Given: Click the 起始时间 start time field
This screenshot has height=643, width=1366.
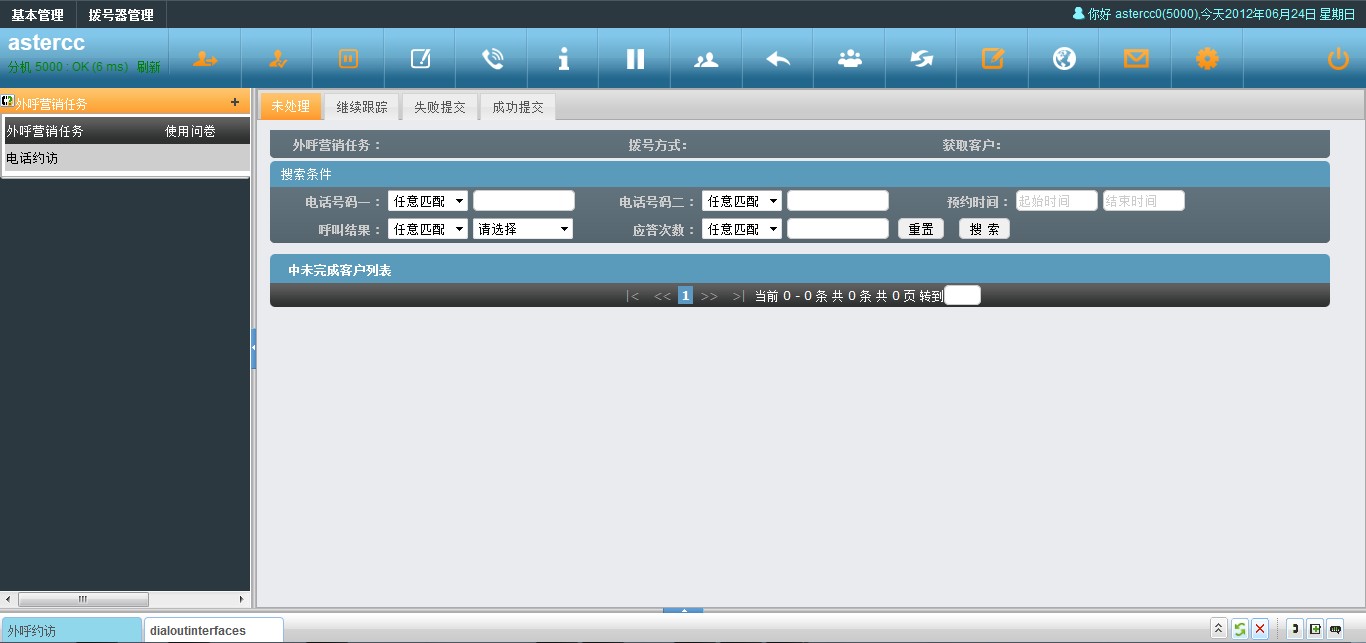Looking at the screenshot, I should [1056, 201].
